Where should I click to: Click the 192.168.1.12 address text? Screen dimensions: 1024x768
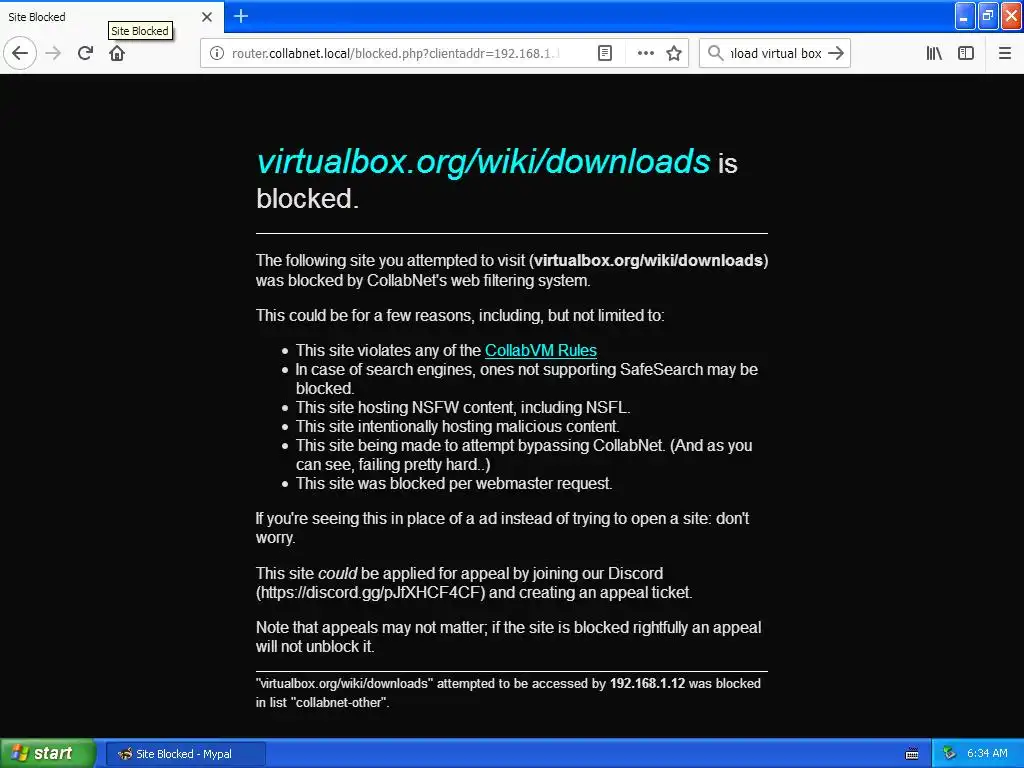[x=647, y=684]
